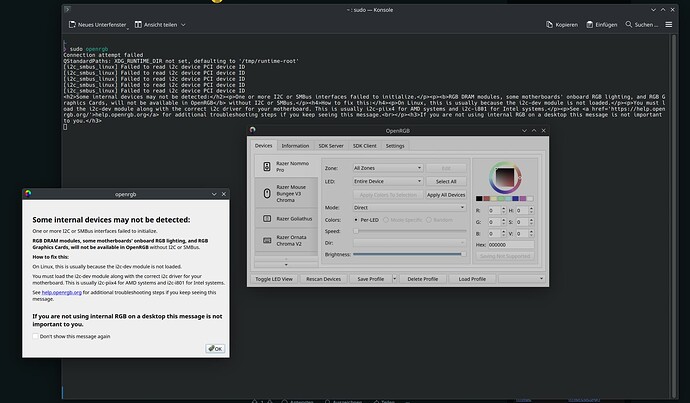The width and height of the screenshot is (690, 403).
Task: Click OpenRGB window title bar app icon
Action: (253, 130)
